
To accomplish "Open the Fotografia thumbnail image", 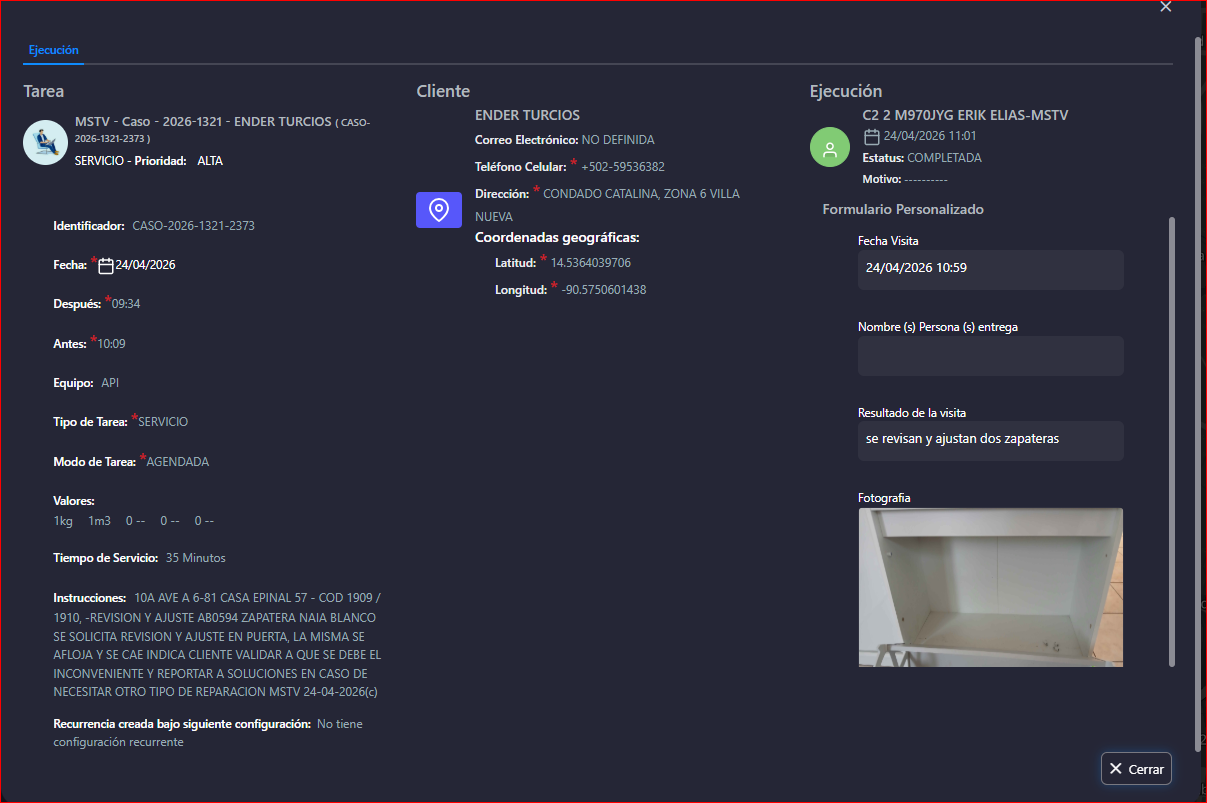I will point(990,587).
